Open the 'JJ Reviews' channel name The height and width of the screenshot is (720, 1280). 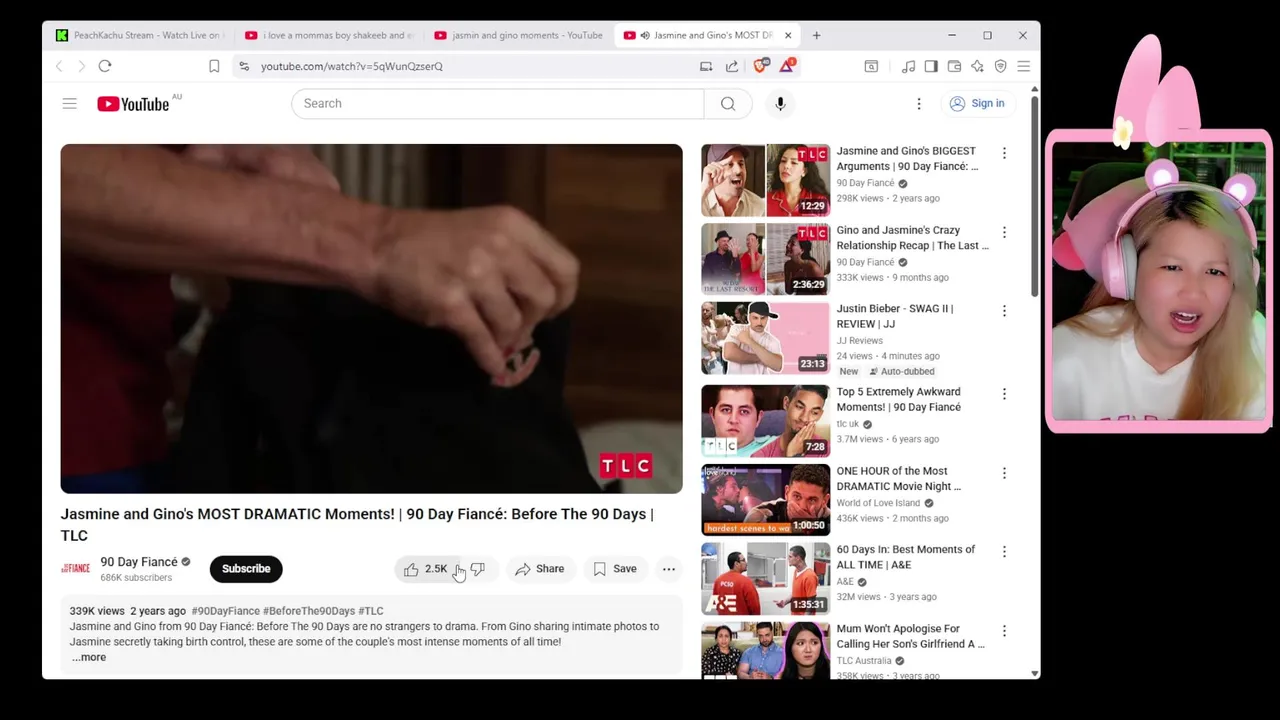pos(860,341)
